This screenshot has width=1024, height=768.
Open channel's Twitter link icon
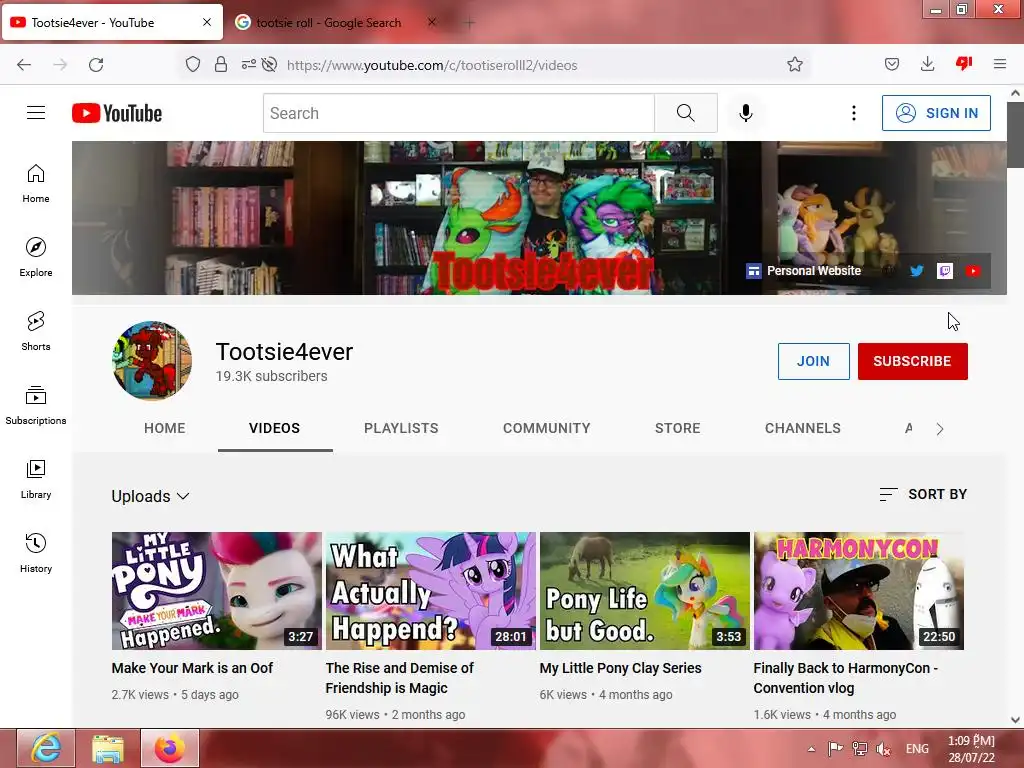(x=917, y=271)
